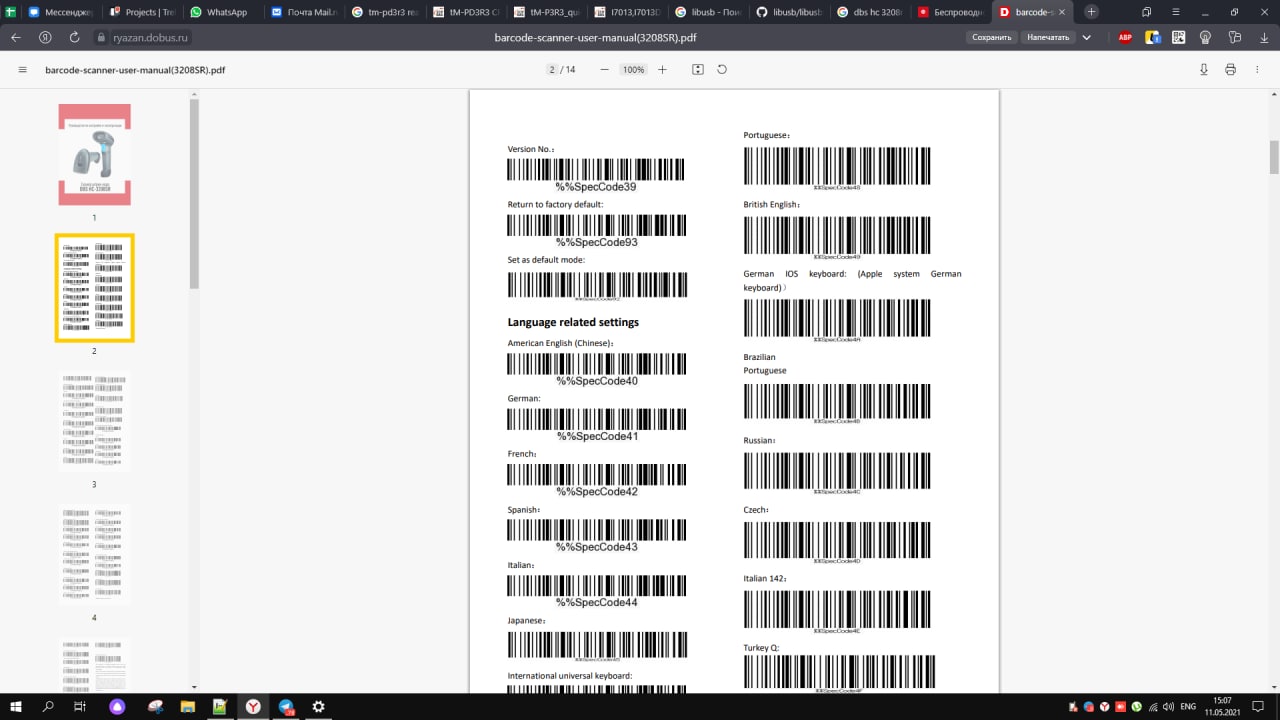1280x720 pixels.
Task: Open a new browser tab
Action: point(1091,12)
